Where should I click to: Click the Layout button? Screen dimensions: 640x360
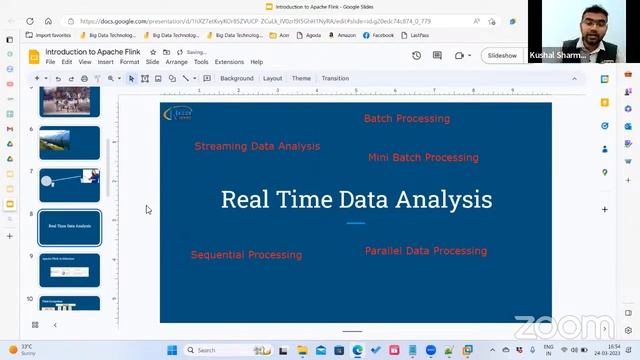272,78
